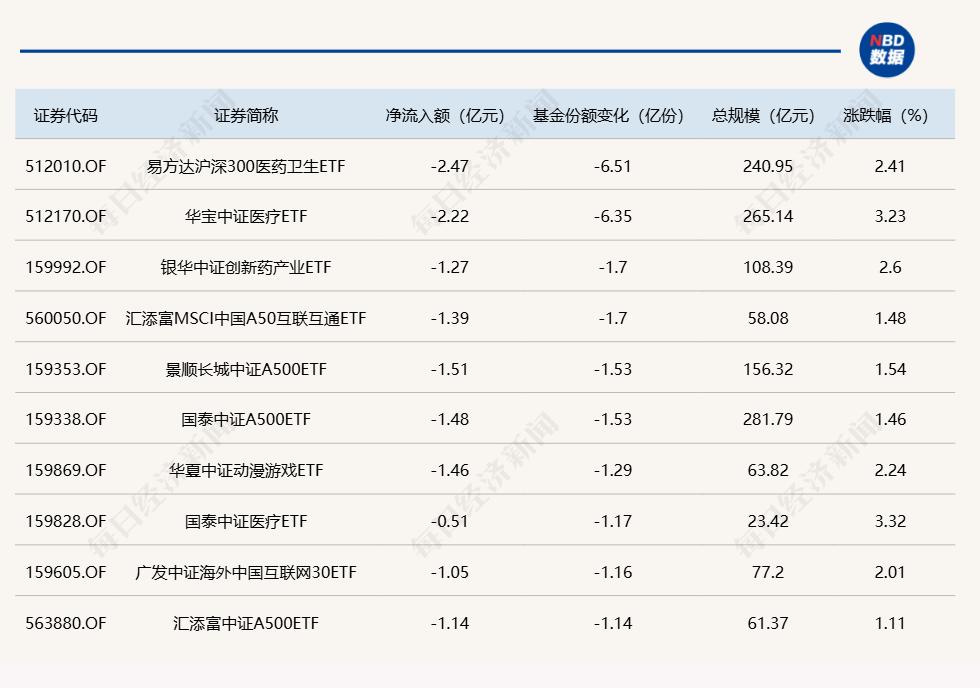Click the 基金份额变化(亿份) column header
This screenshot has height=688, width=980.
pos(609,116)
